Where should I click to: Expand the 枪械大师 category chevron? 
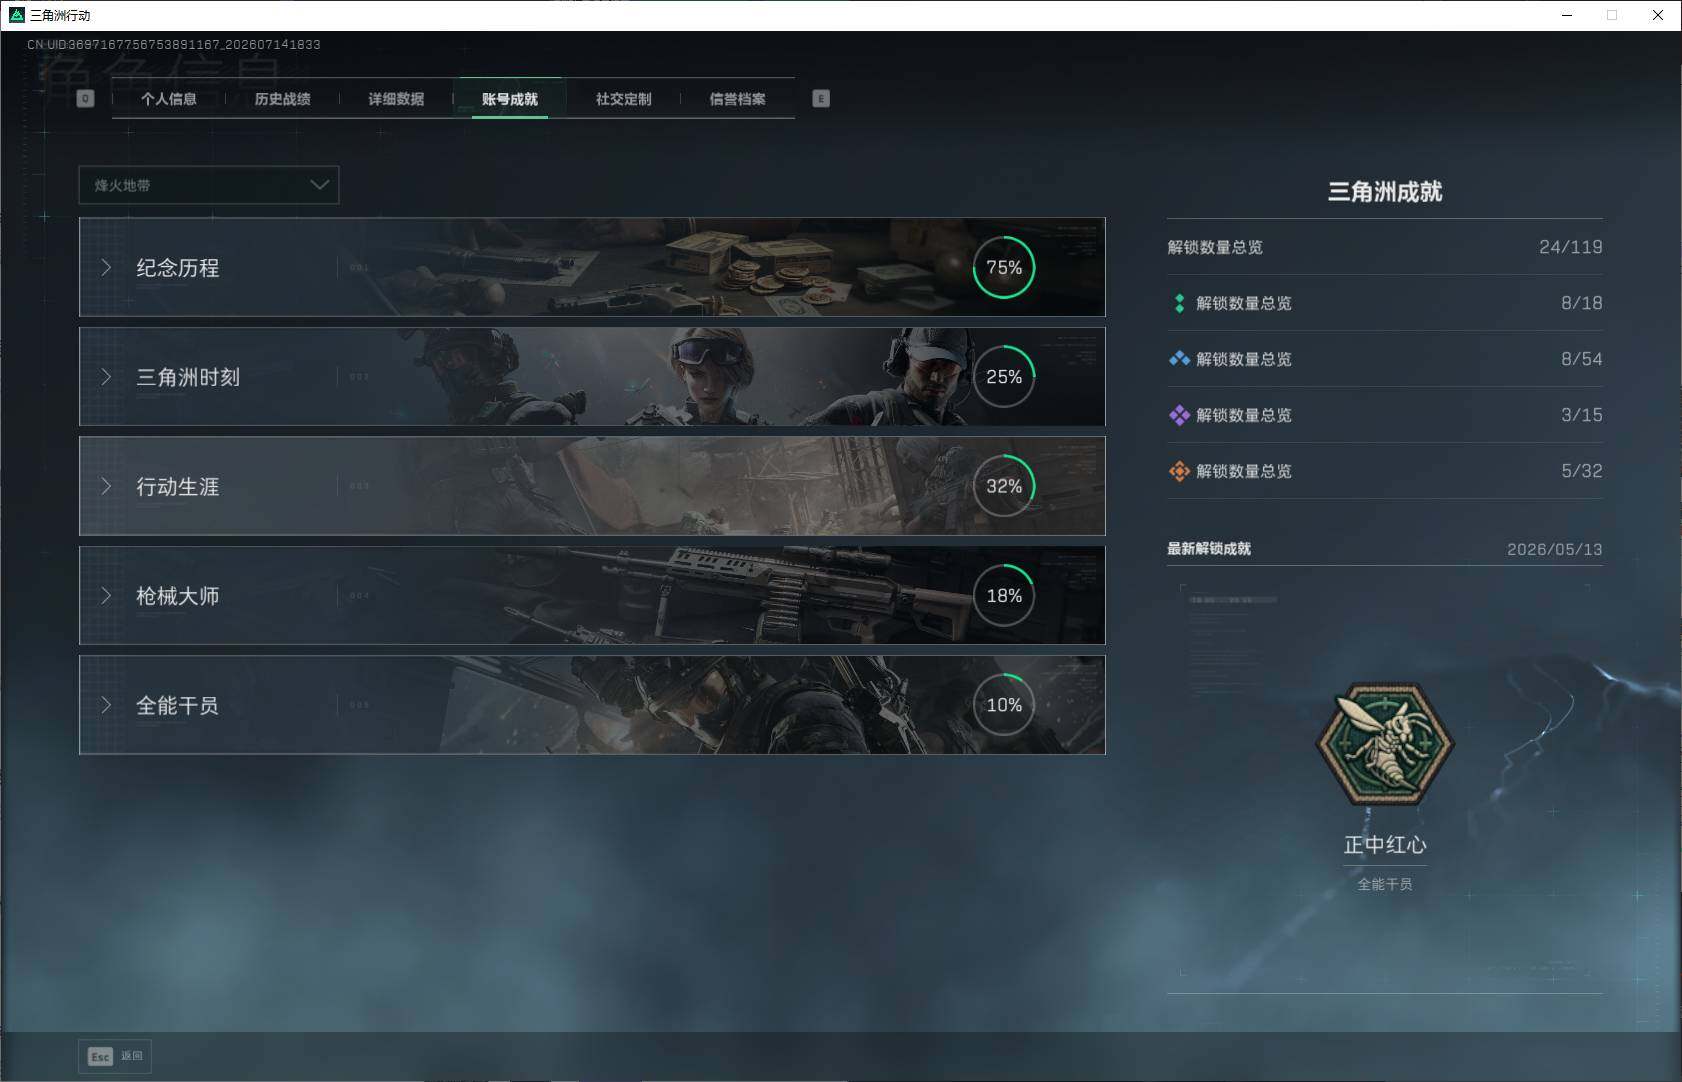[106, 595]
